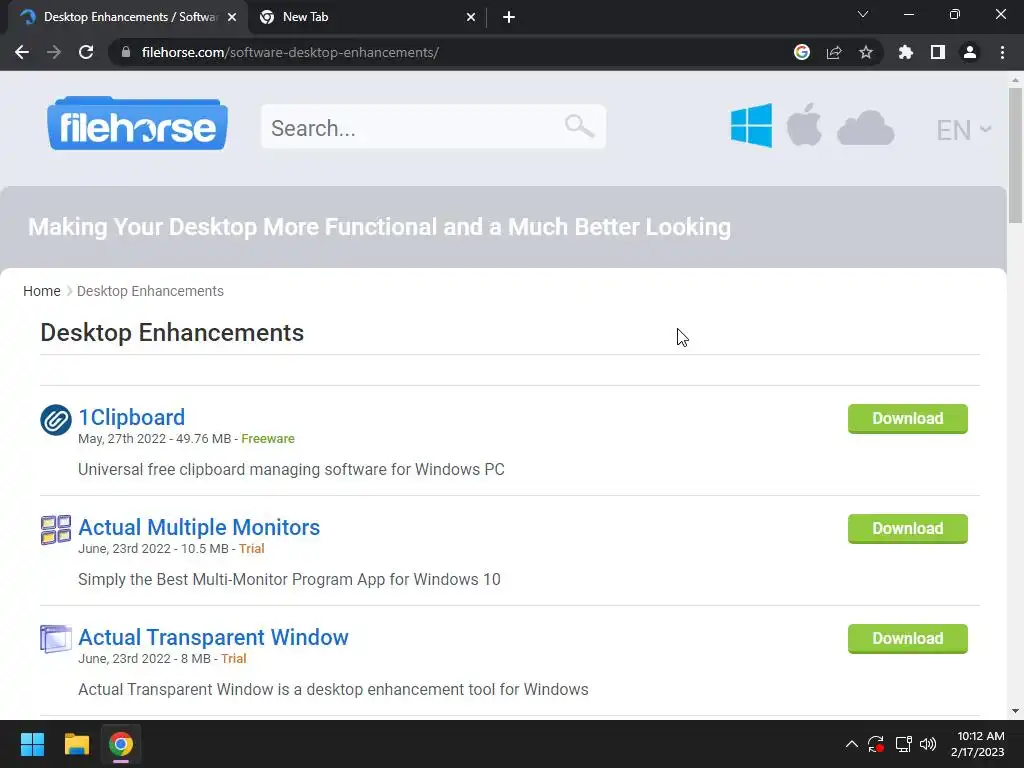Open Chrome three-dot menu

(x=1002, y=52)
